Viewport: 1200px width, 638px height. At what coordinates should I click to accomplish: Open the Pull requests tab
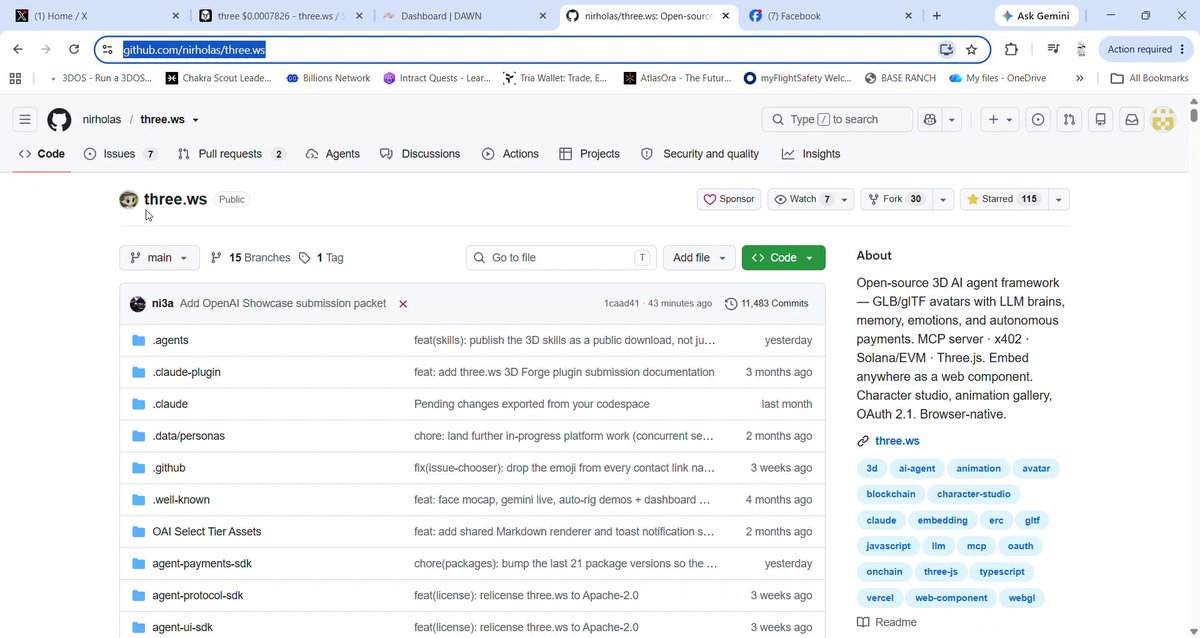coord(231,154)
